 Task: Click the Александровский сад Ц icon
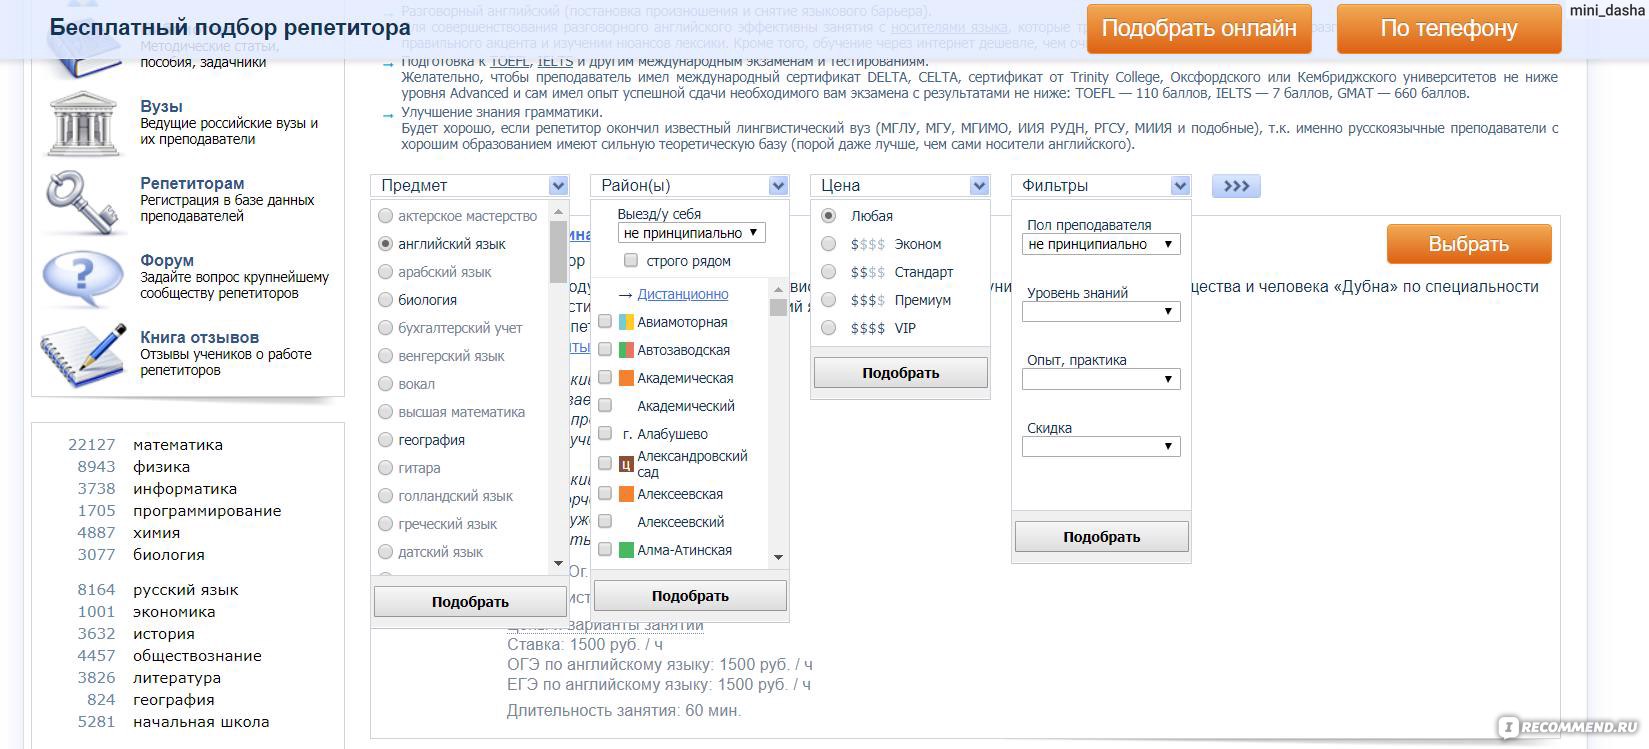pos(626,463)
